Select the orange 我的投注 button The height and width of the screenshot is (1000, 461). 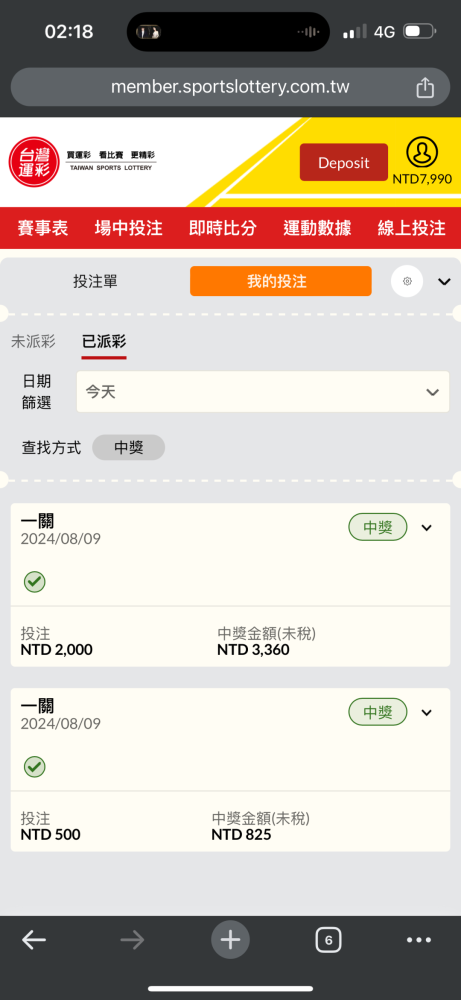point(281,281)
